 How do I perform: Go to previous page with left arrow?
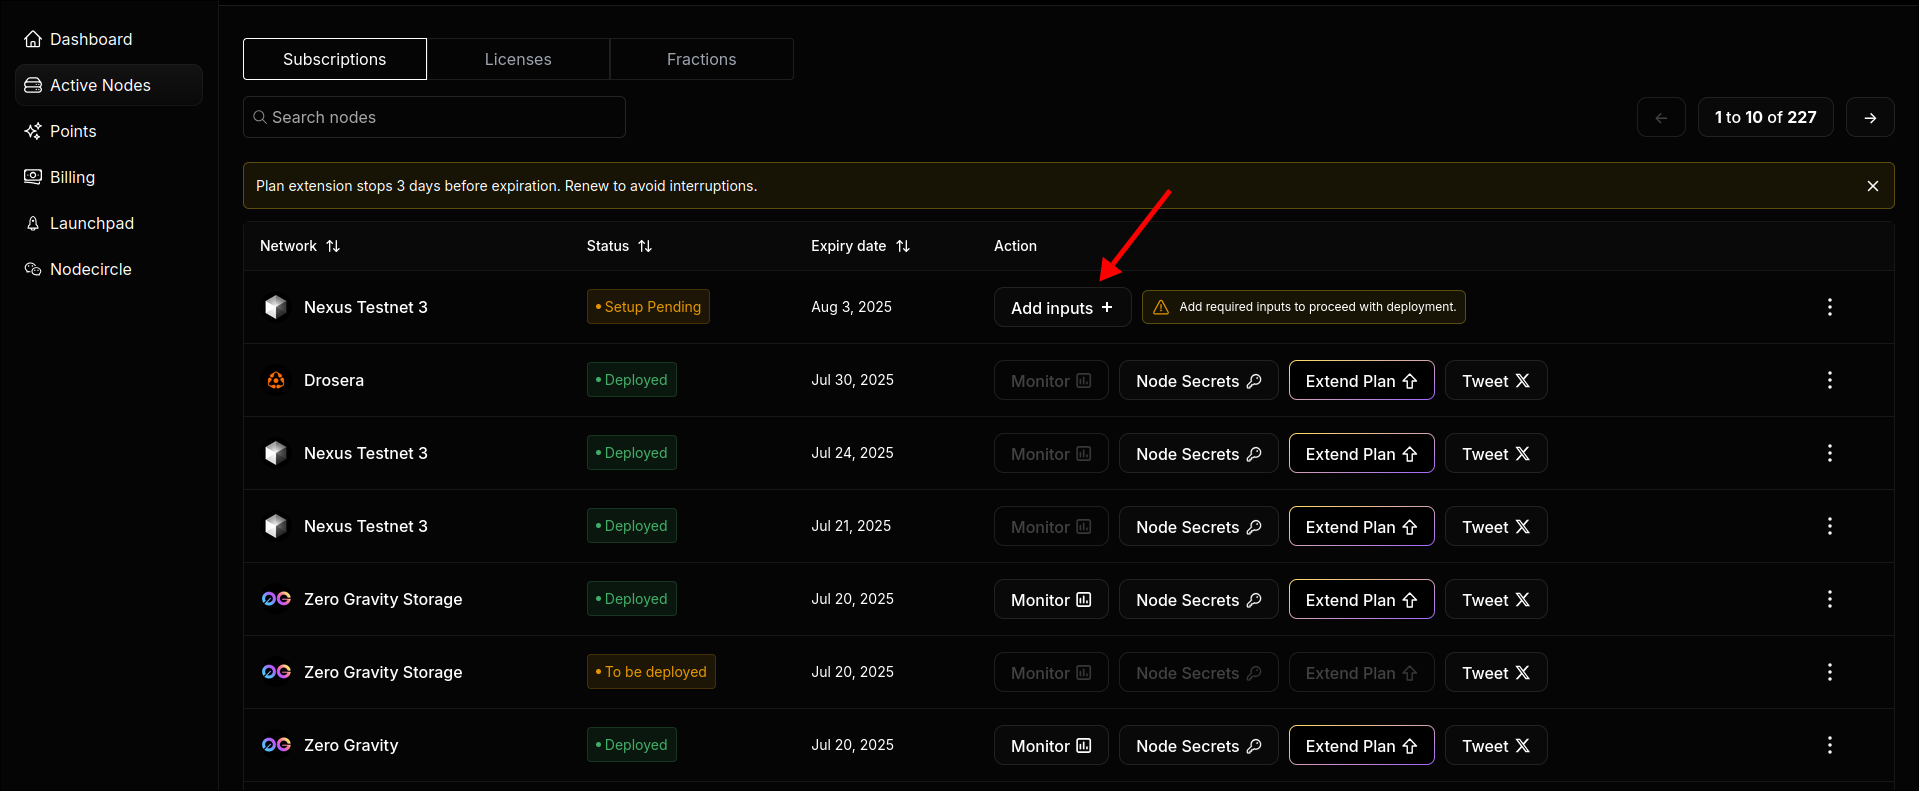(x=1661, y=117)
